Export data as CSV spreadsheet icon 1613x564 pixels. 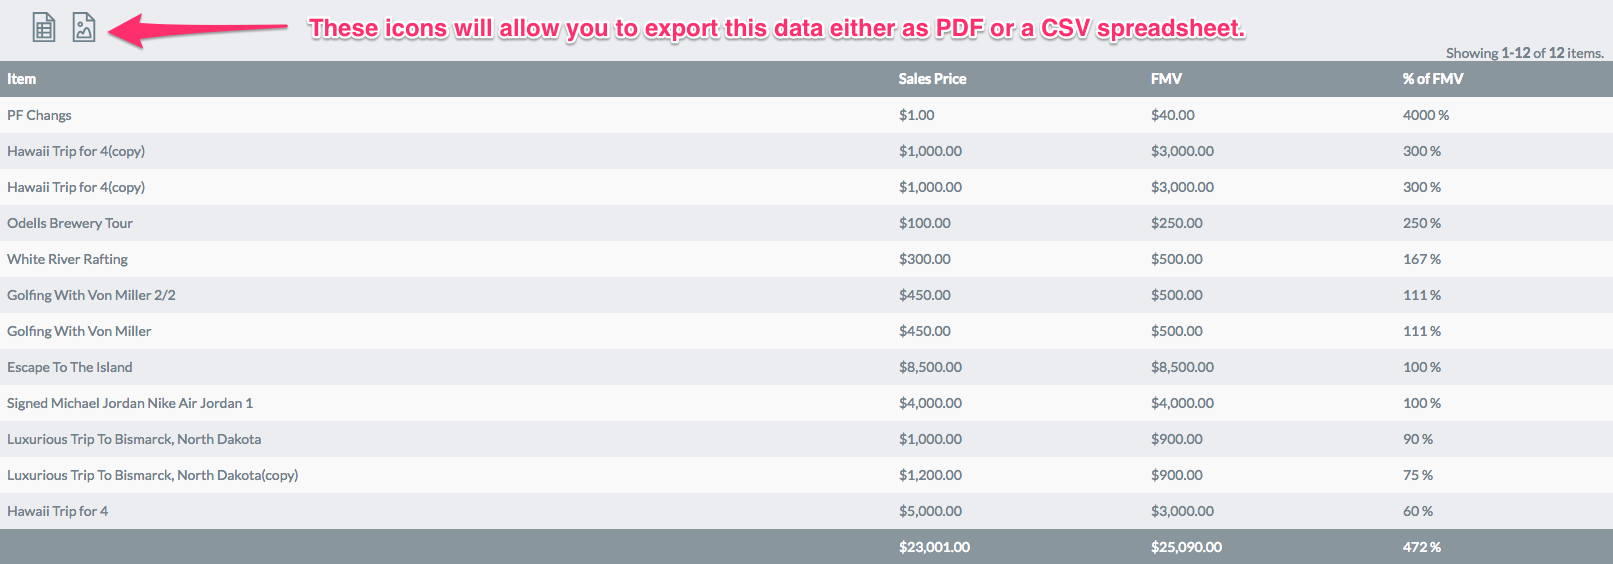tap(44, 27)
